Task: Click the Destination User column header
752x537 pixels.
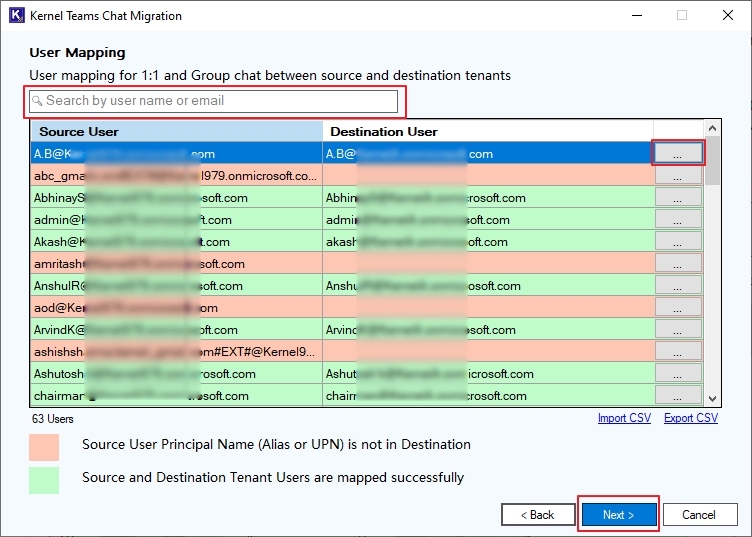Action: tap(488, 131)
